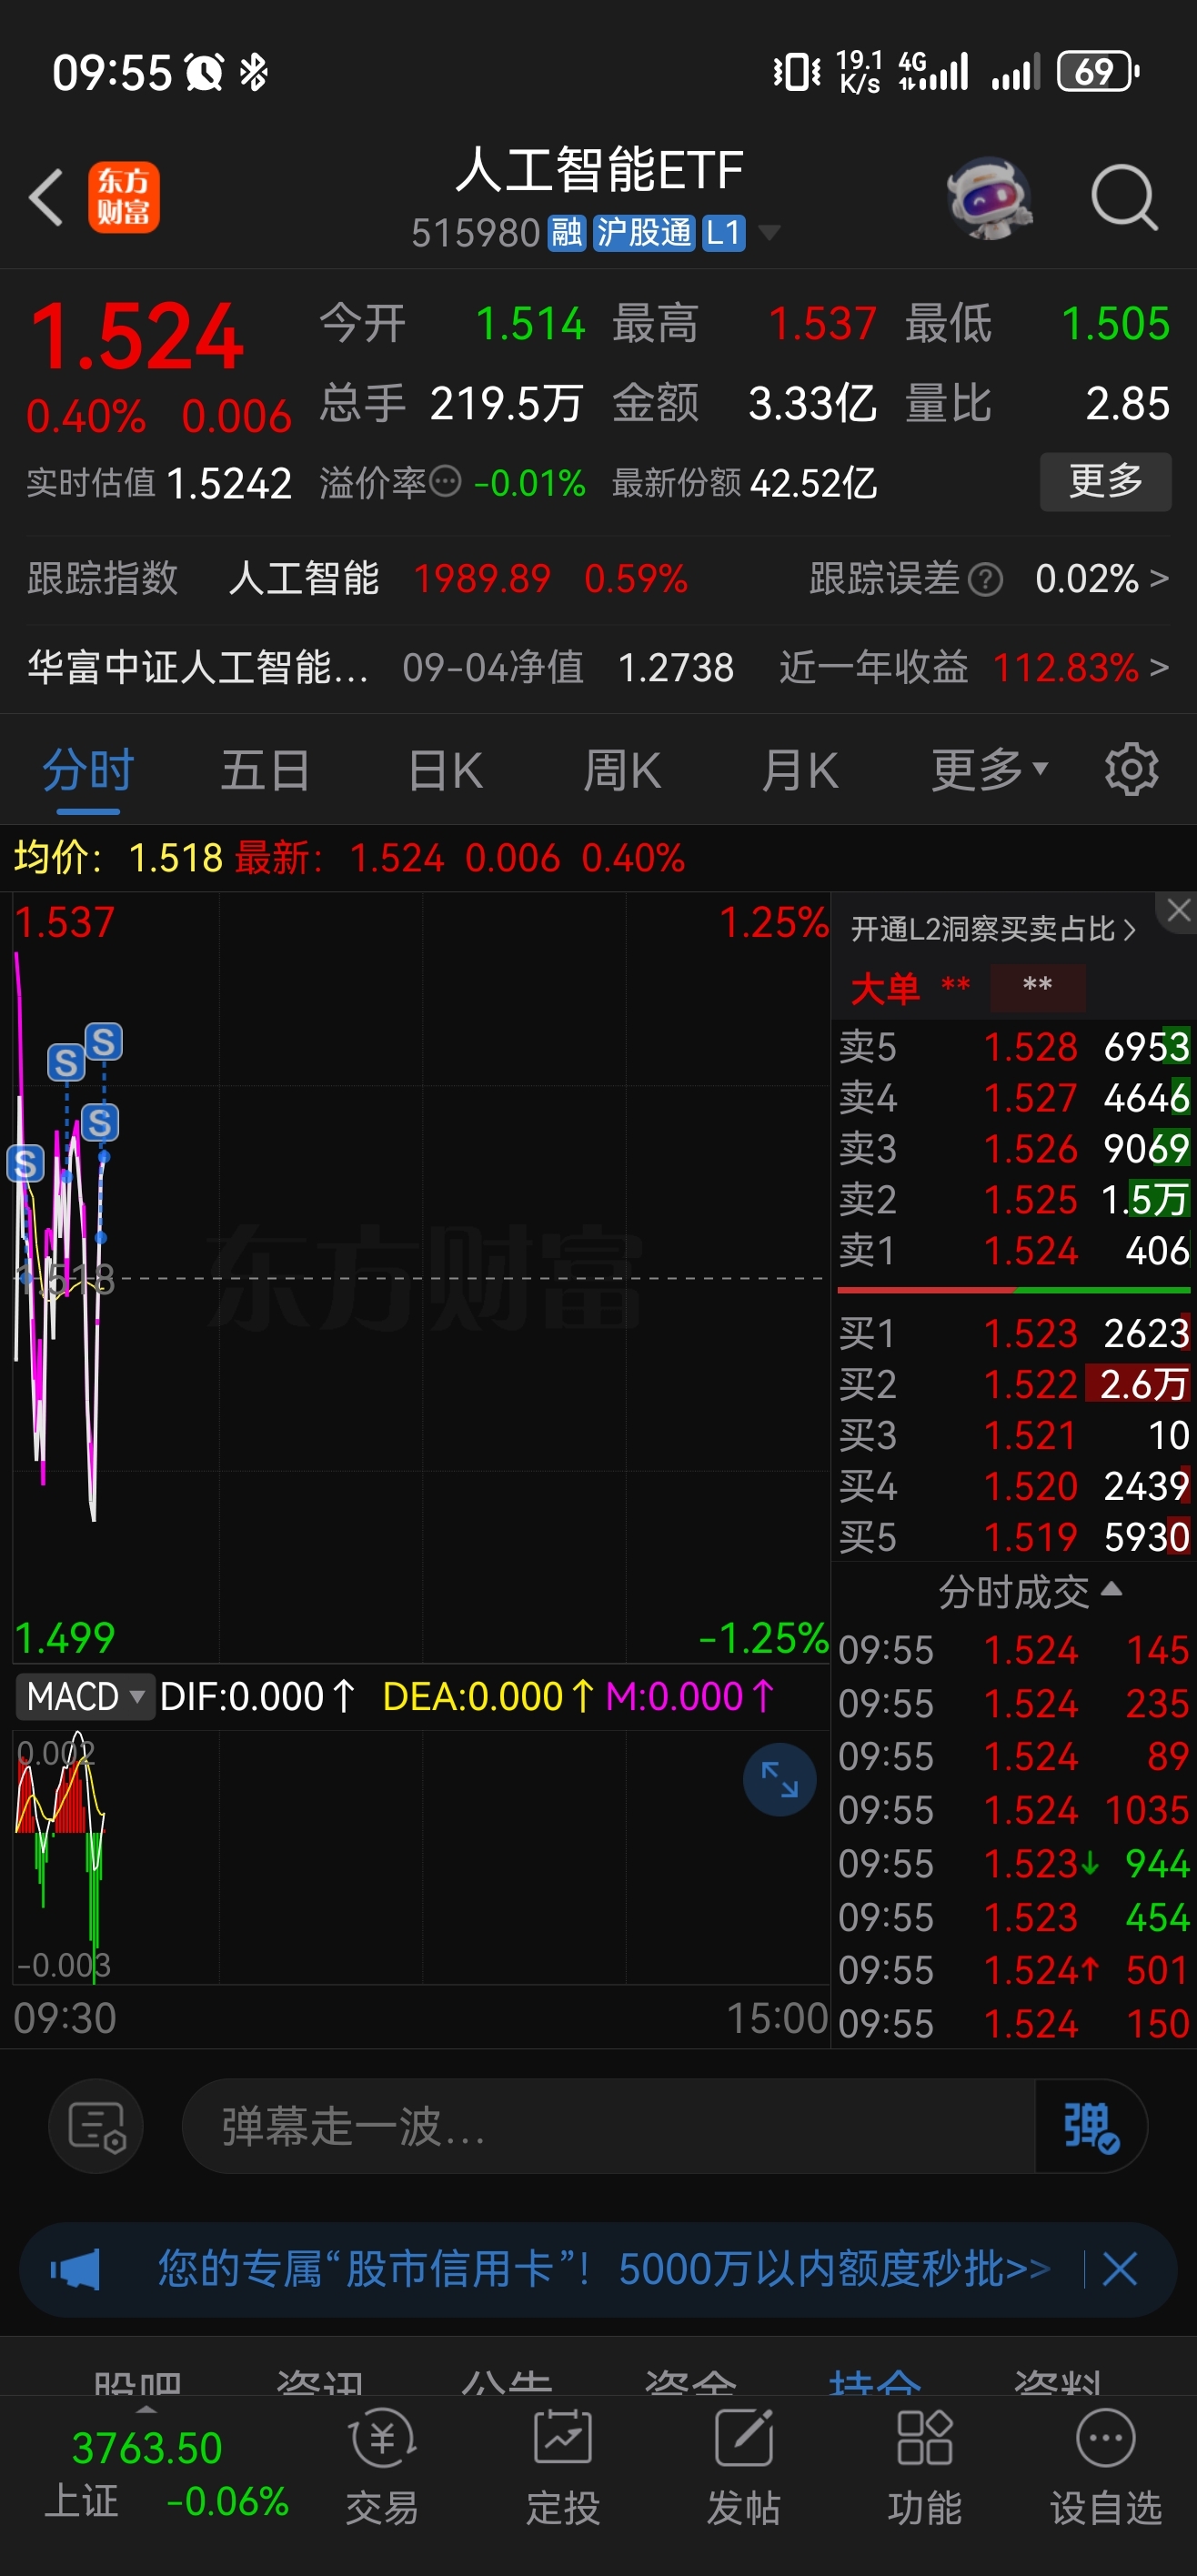Image resolution: width=1197 pixels, height=2576 pixels.
Task: Expand chart to fullscreen with arrows icon
Action: tap(779, 1780)
